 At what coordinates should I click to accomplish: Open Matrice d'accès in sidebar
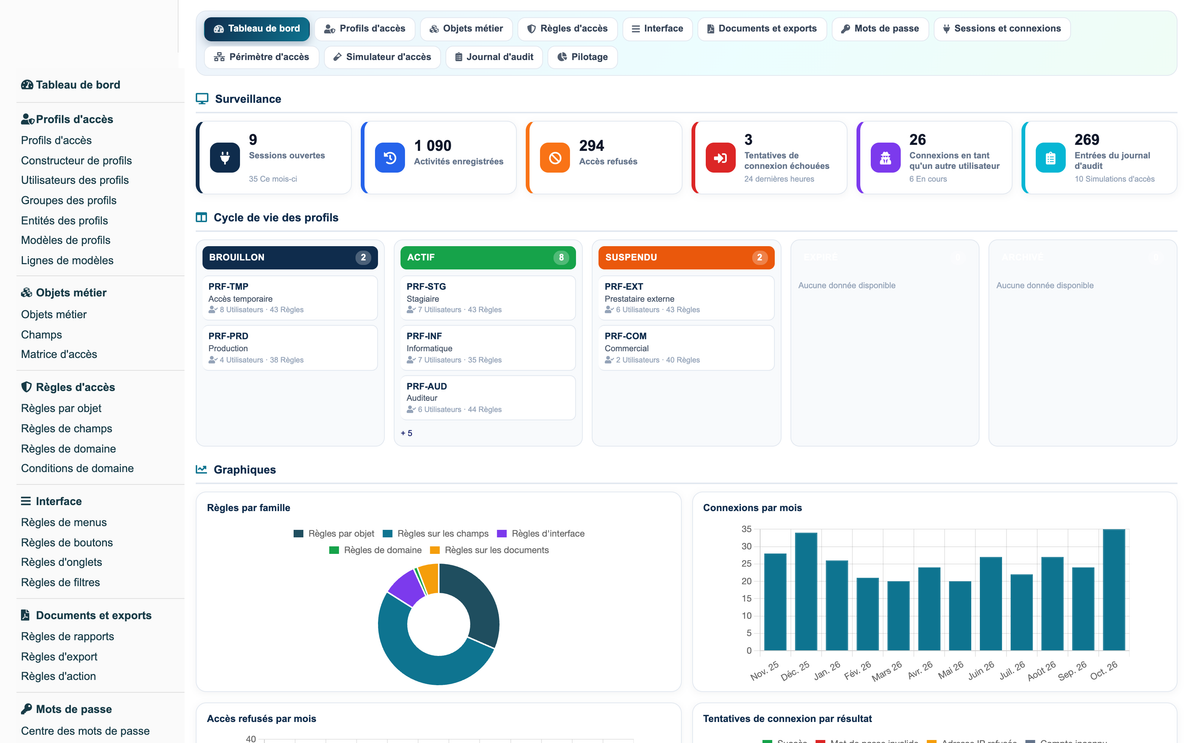[59, 355]
